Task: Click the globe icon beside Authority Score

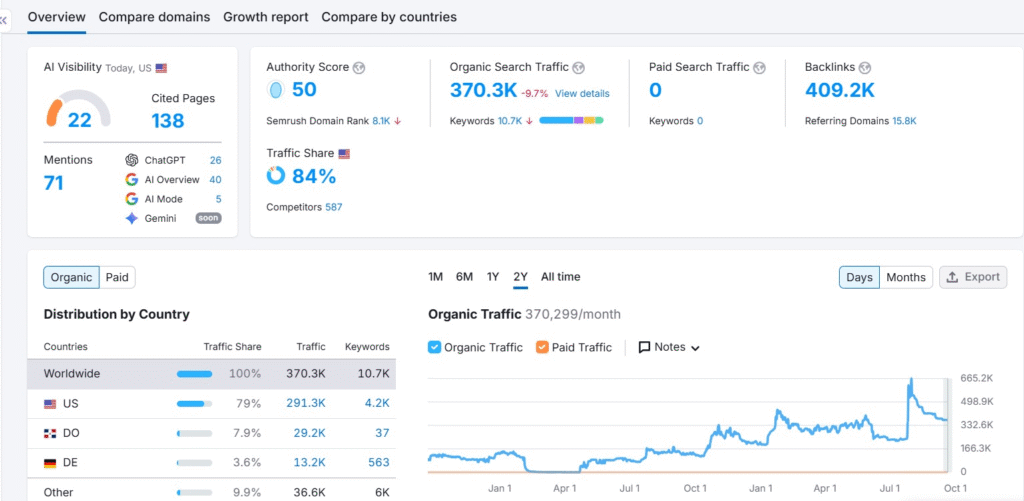Action: click(x=359, y=68)
